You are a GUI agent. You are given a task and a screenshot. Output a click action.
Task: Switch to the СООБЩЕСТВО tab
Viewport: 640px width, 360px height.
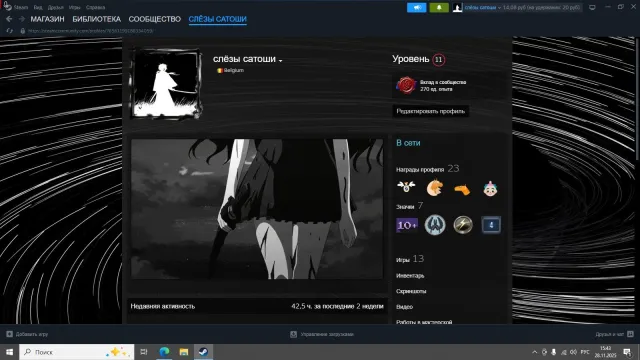click(155, 19)
